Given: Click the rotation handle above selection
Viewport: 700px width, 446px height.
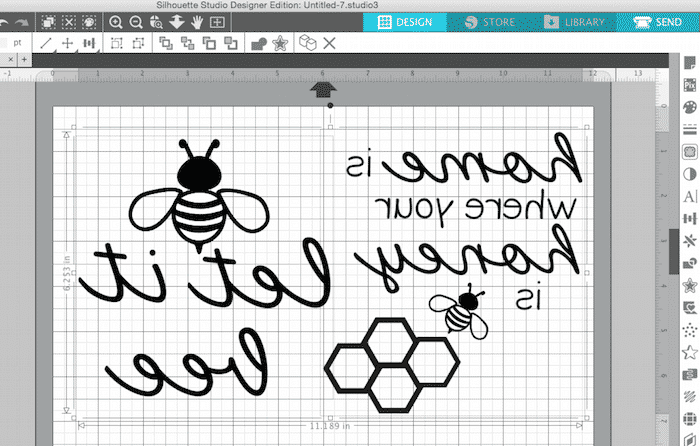Looking at the screenshot, I should [330, 105].
